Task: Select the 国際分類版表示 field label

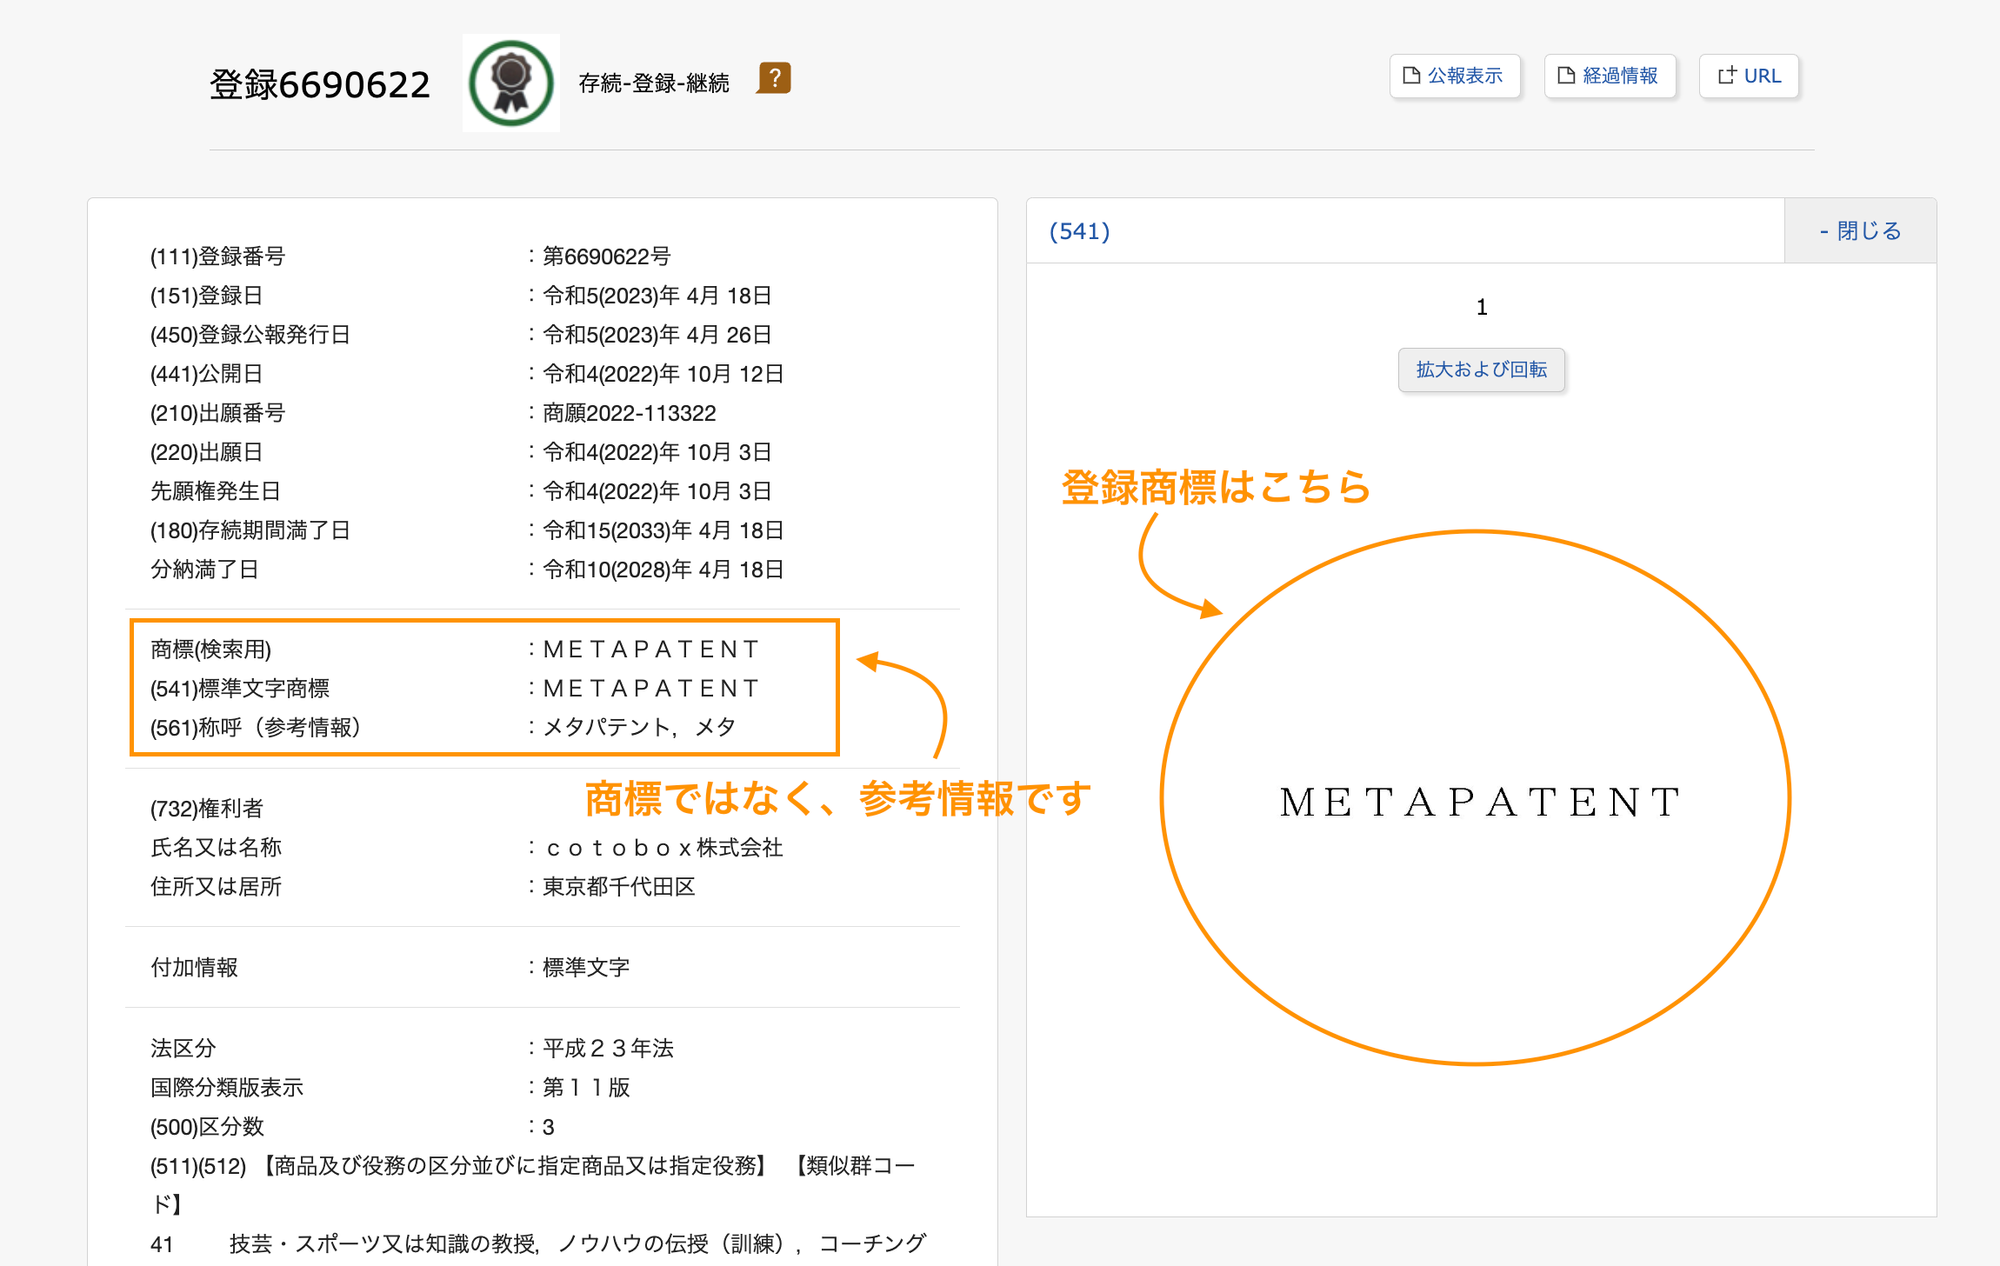Action: [227, 1087]
